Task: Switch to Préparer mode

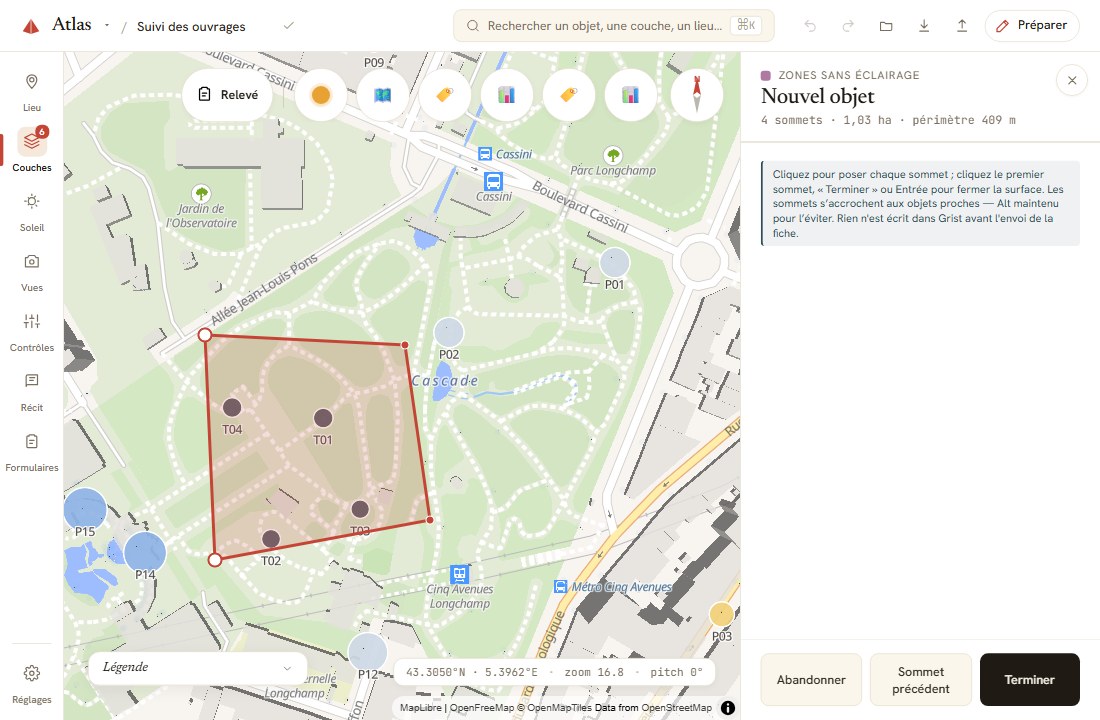Action: 1032,25
